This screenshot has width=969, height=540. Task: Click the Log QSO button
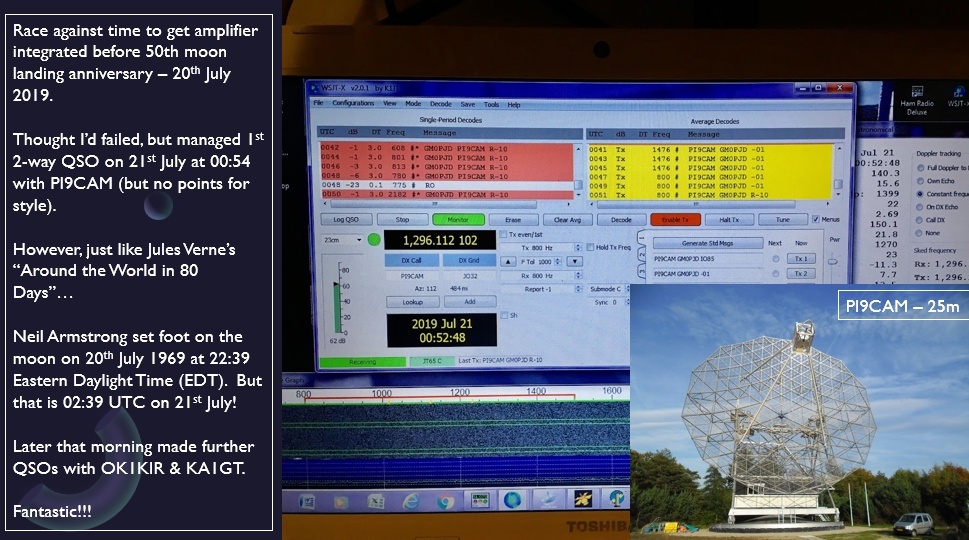pos(346,219)
